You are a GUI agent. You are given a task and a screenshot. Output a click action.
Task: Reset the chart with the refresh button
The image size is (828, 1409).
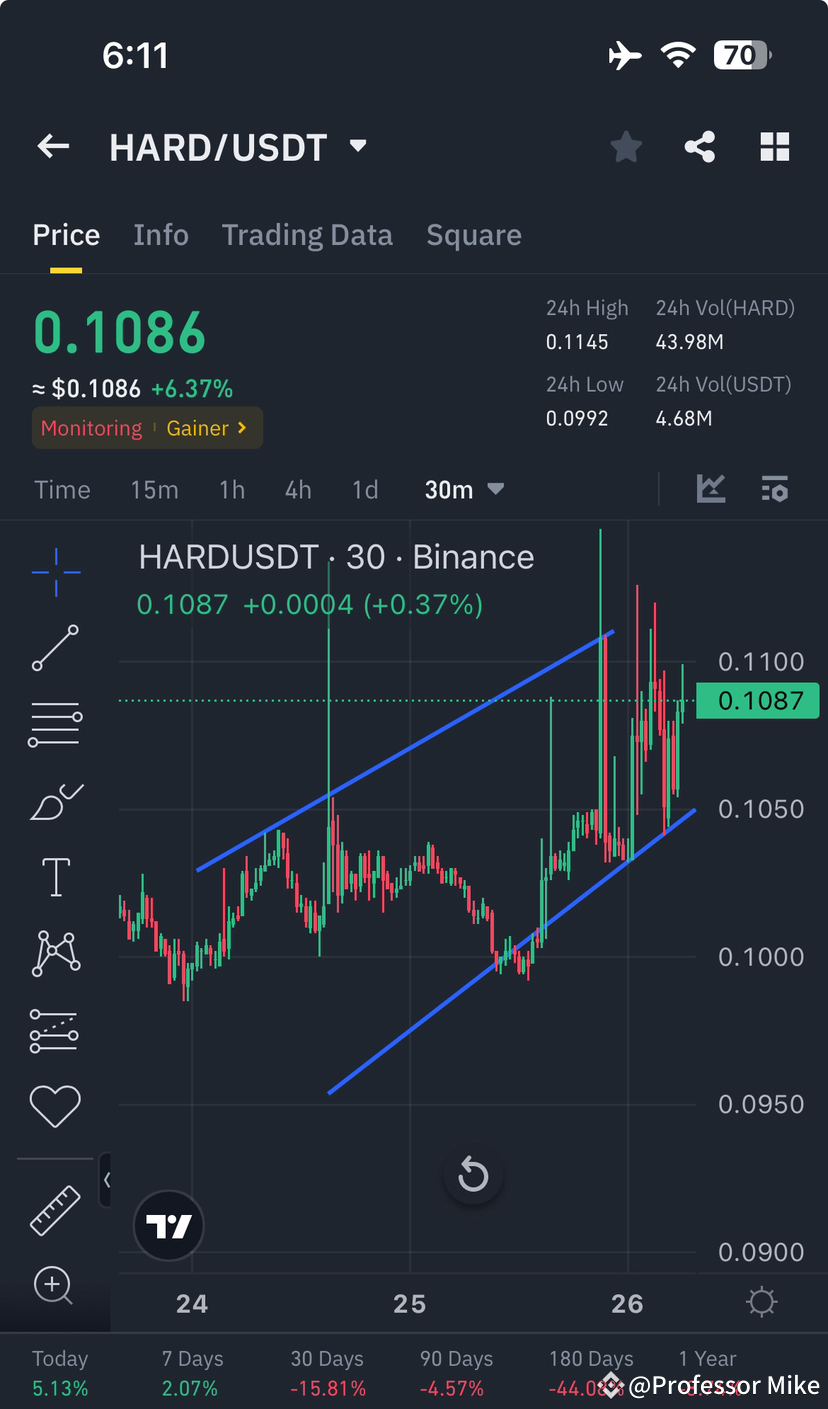click(473, 1174)
